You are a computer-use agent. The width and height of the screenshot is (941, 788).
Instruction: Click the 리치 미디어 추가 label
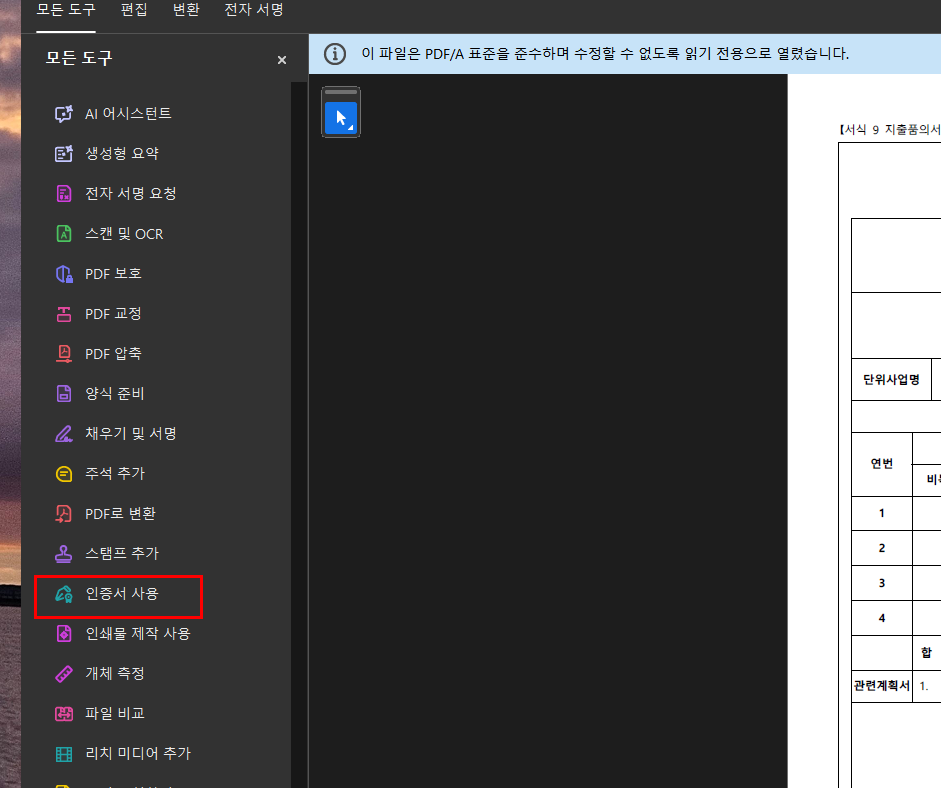pyautogui.click(x=138, y=754)
